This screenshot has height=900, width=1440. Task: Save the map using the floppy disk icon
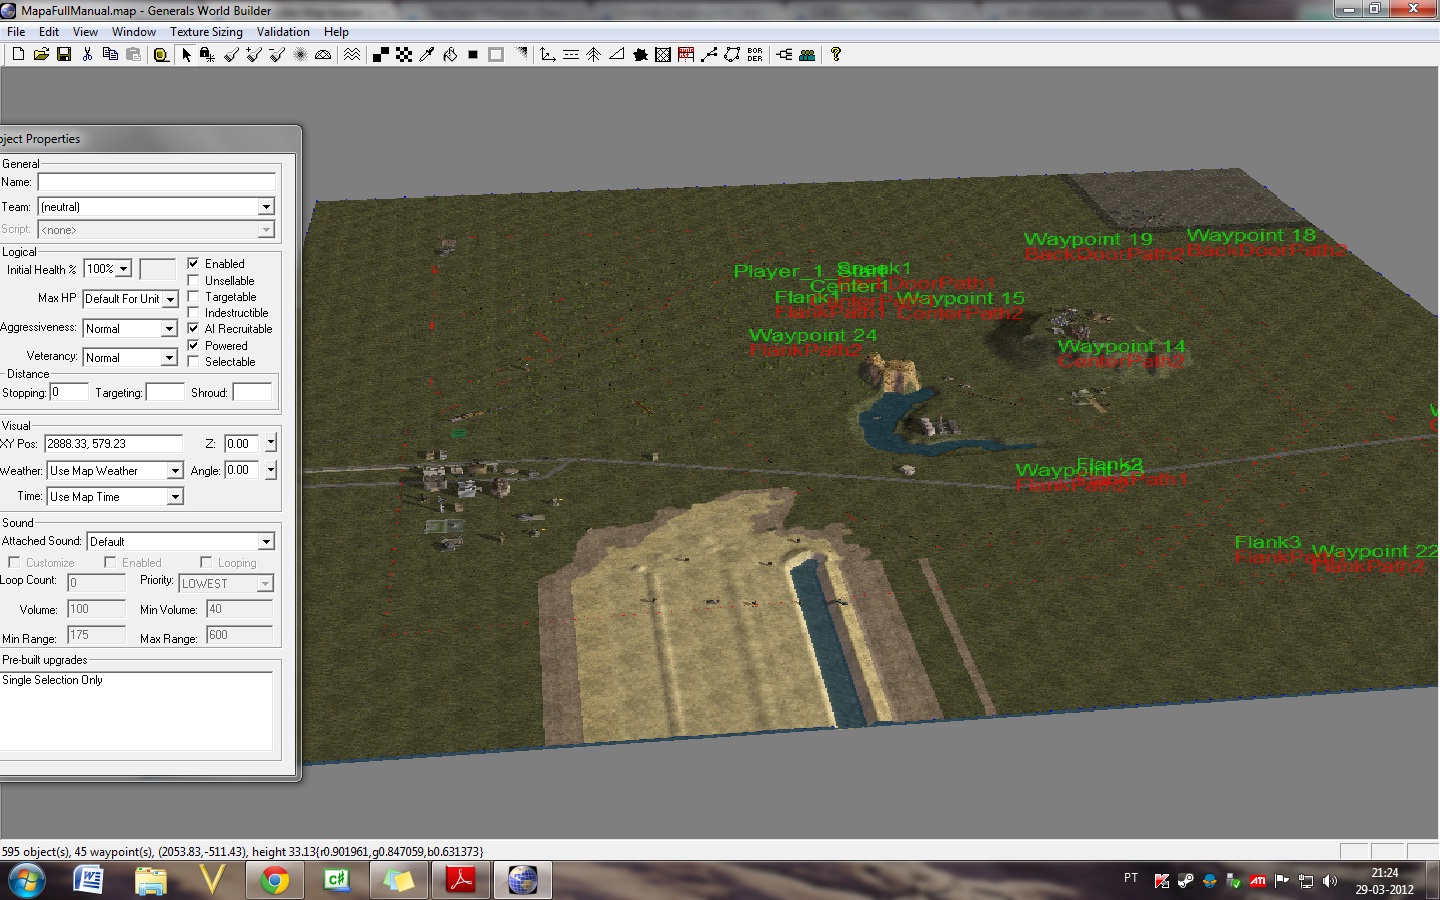(64, 55)
